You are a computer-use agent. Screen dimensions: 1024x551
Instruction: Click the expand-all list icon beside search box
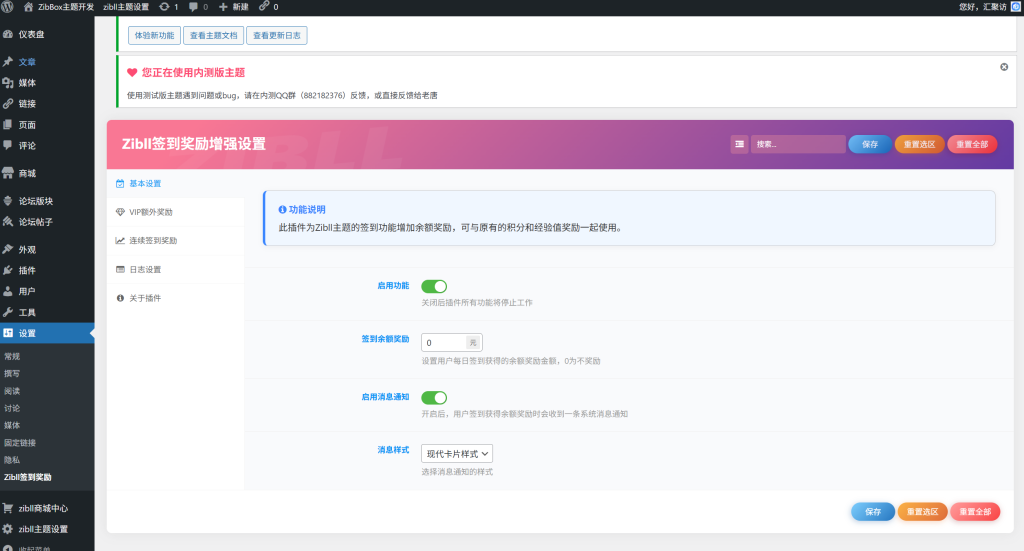(x=739, y=144)
